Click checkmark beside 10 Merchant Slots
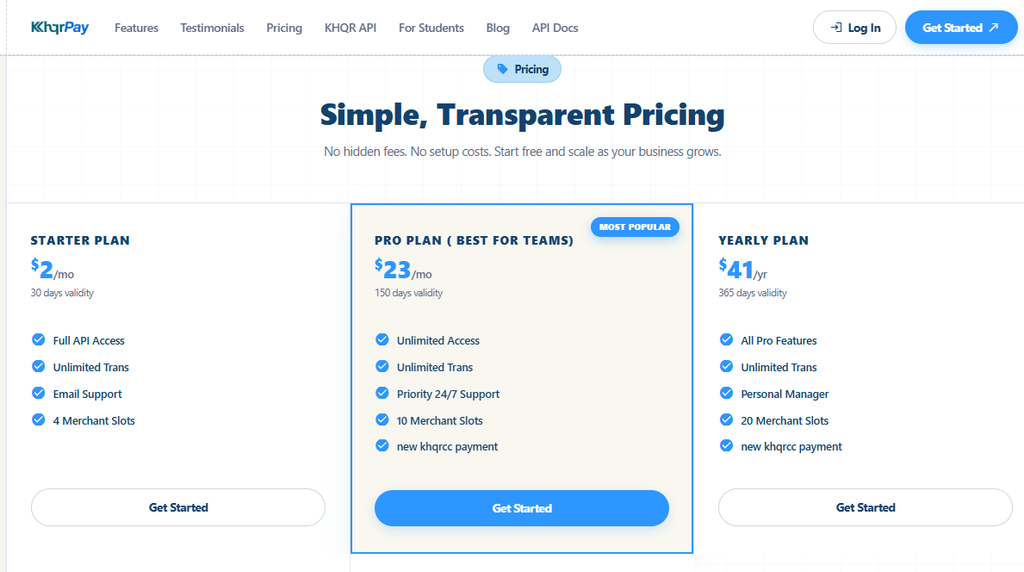The height and width of the screenshot is (572, 1024). 382,420
